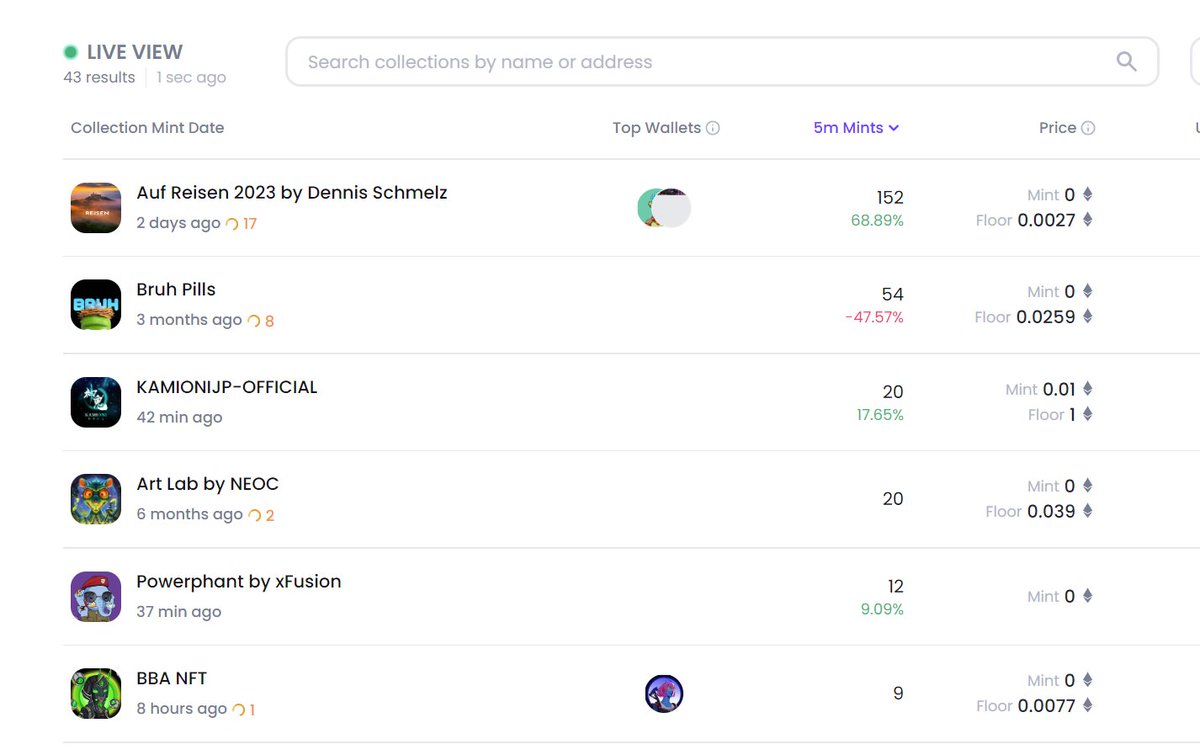Click the Auf Reisen top wallet avatars
This screenshot has width=1200, height=755.
(x=664, y=208)
